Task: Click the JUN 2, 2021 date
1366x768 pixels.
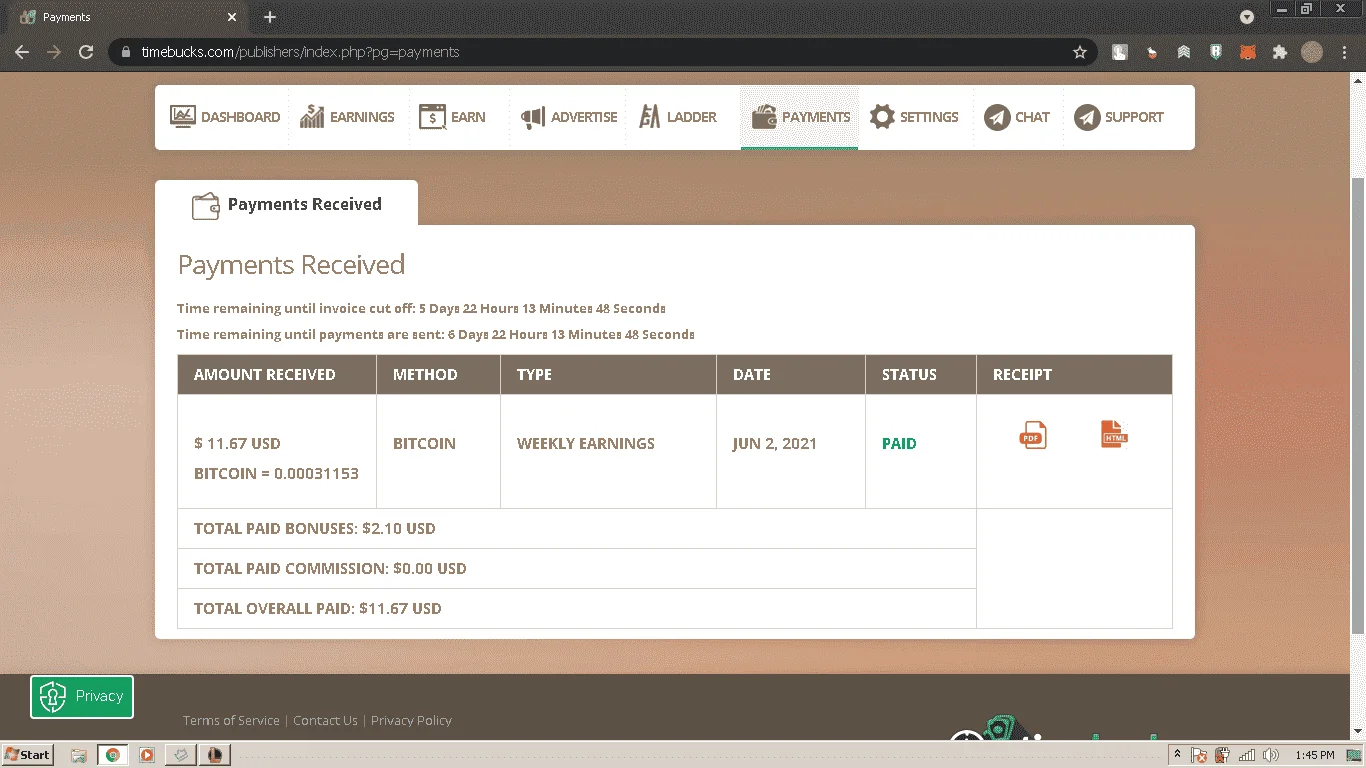Action: tap(775, 444)
